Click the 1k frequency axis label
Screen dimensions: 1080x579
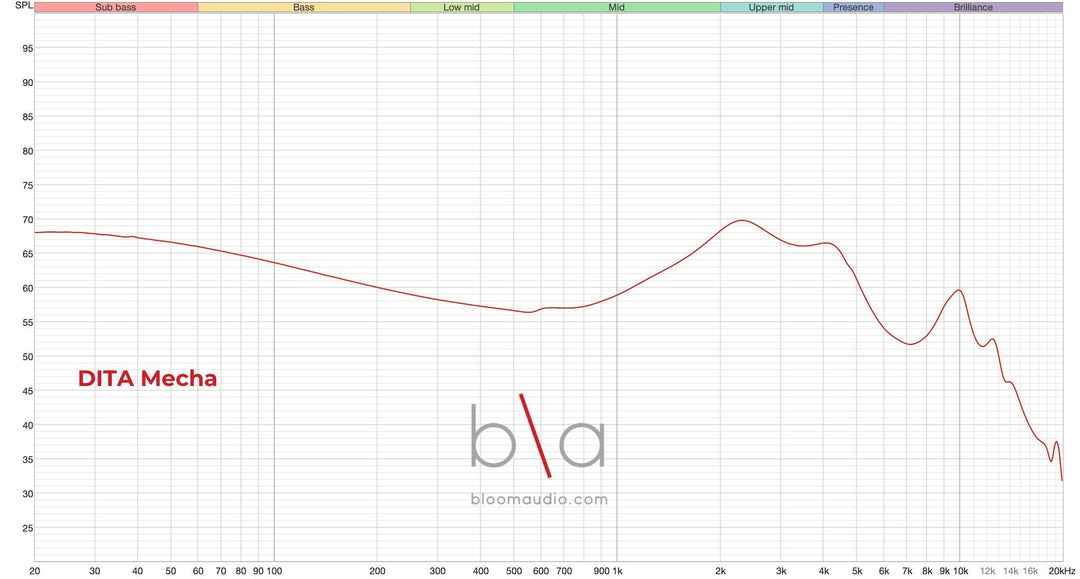[x=617, y=571]
